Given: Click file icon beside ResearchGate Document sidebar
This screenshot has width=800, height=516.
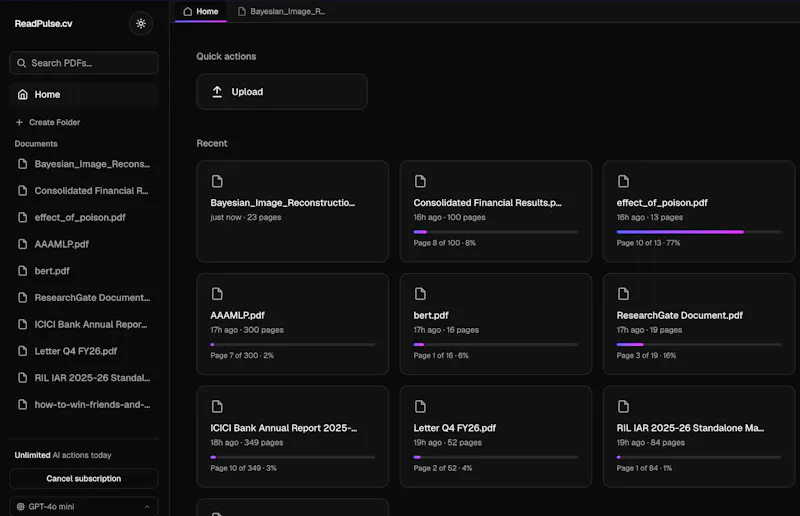Looking at the screenshot, I should pyautogui.click(x=22, y=298).
